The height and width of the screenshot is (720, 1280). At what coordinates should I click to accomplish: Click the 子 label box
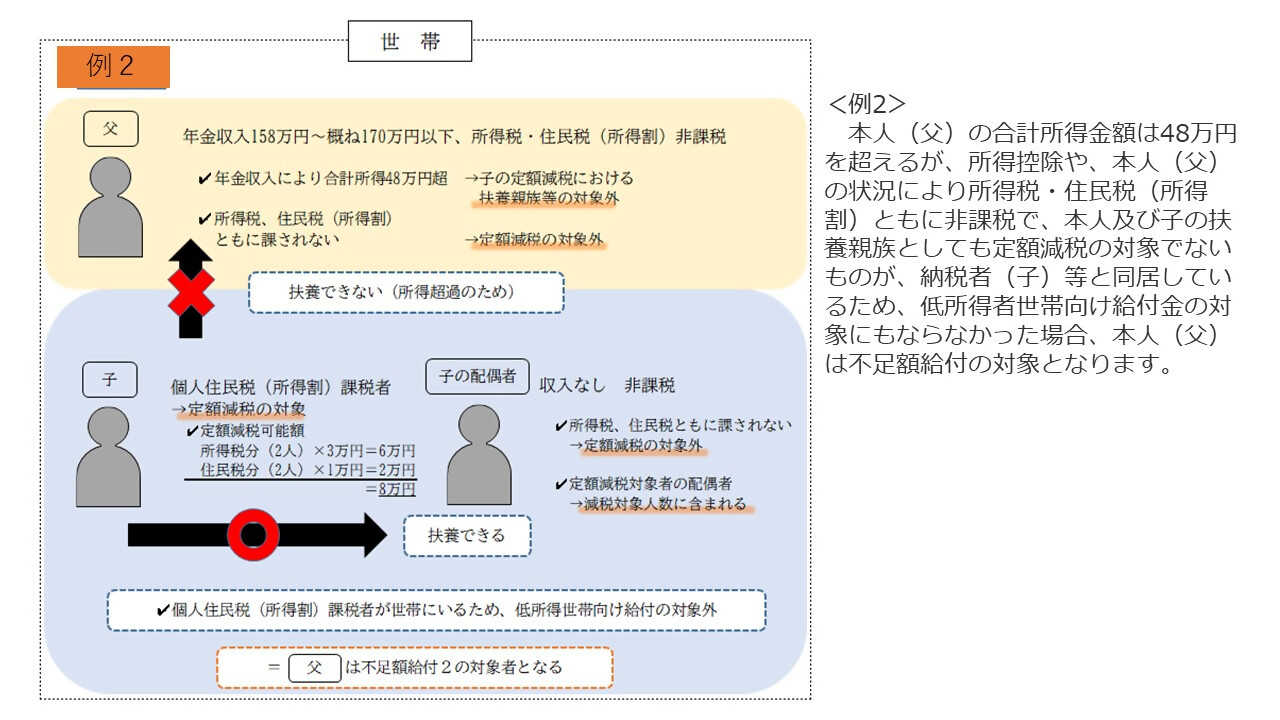(109, 380)
